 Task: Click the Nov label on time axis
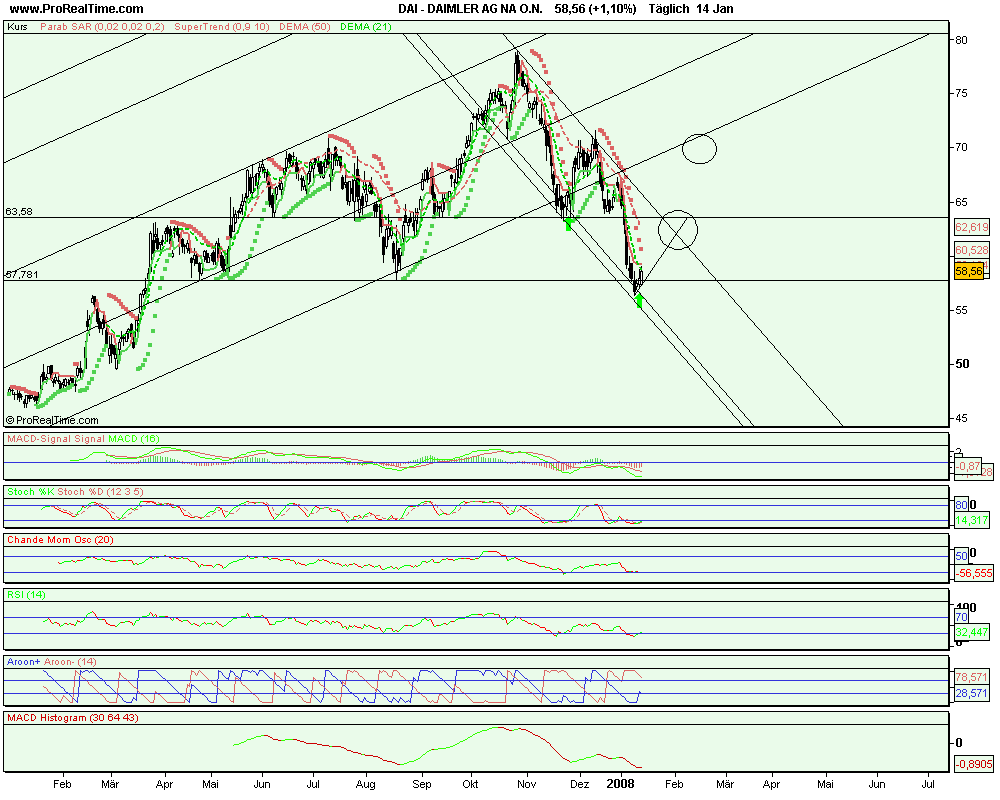pos(526,784)
